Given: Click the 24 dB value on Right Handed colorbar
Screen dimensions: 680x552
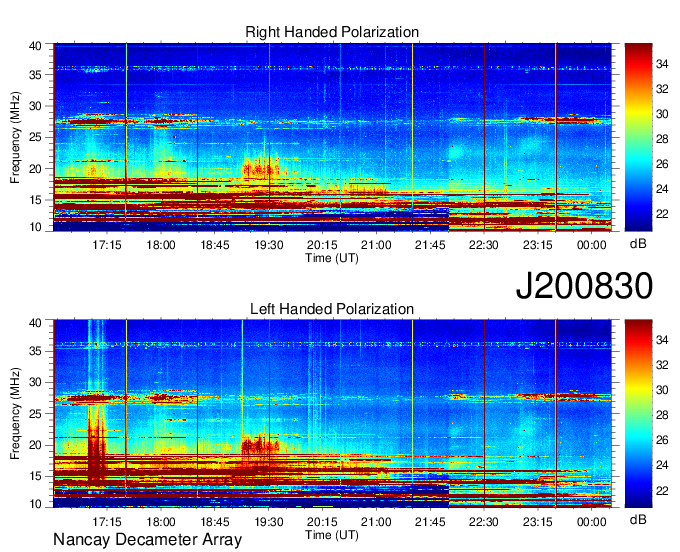Looking at the screenshot, I should point(662,189).
